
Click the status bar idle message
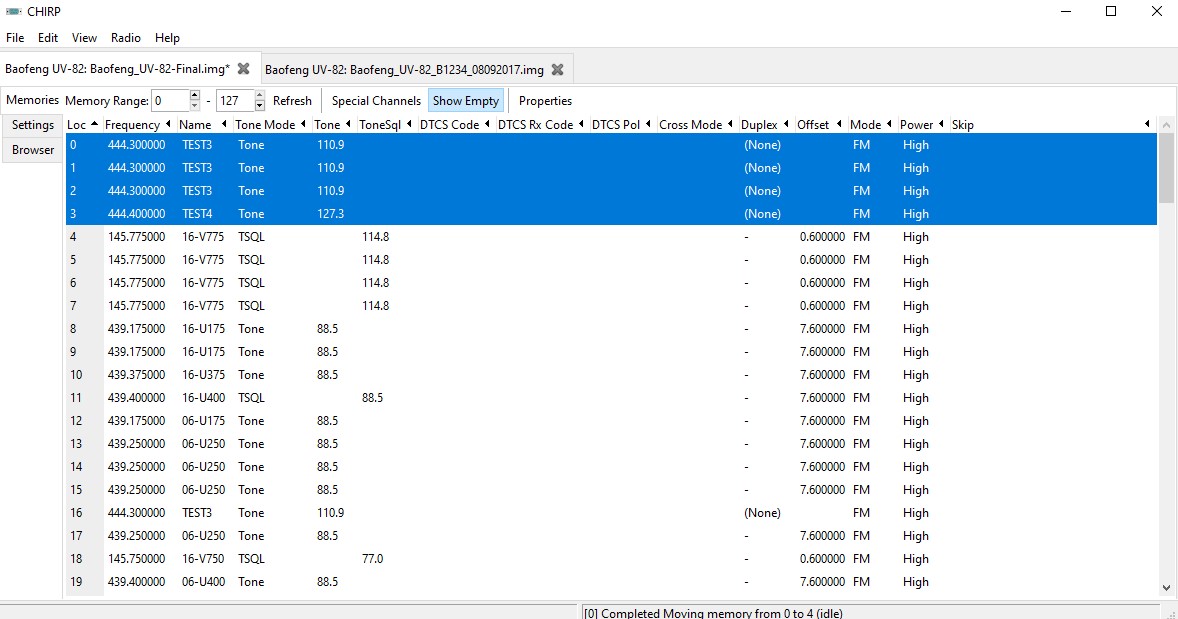[714, 613]
